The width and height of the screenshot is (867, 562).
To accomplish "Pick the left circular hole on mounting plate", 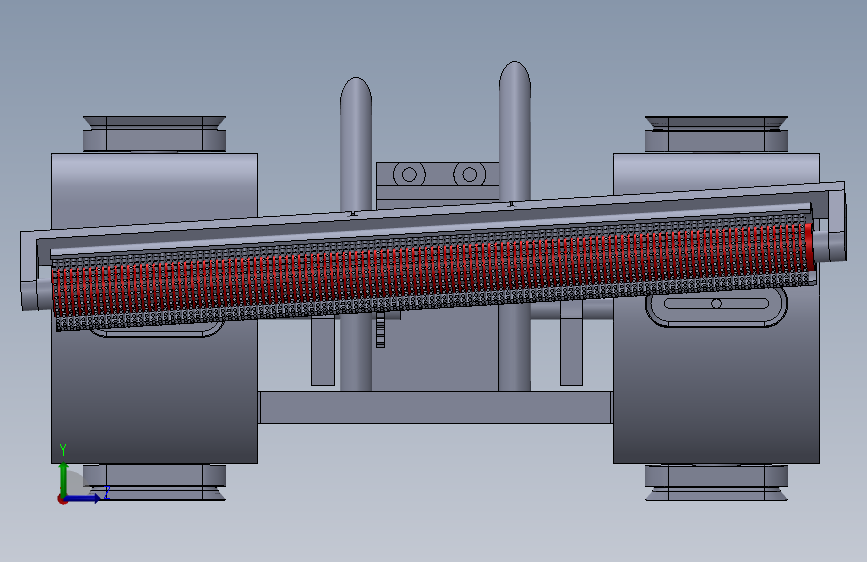I will [409, 175].
